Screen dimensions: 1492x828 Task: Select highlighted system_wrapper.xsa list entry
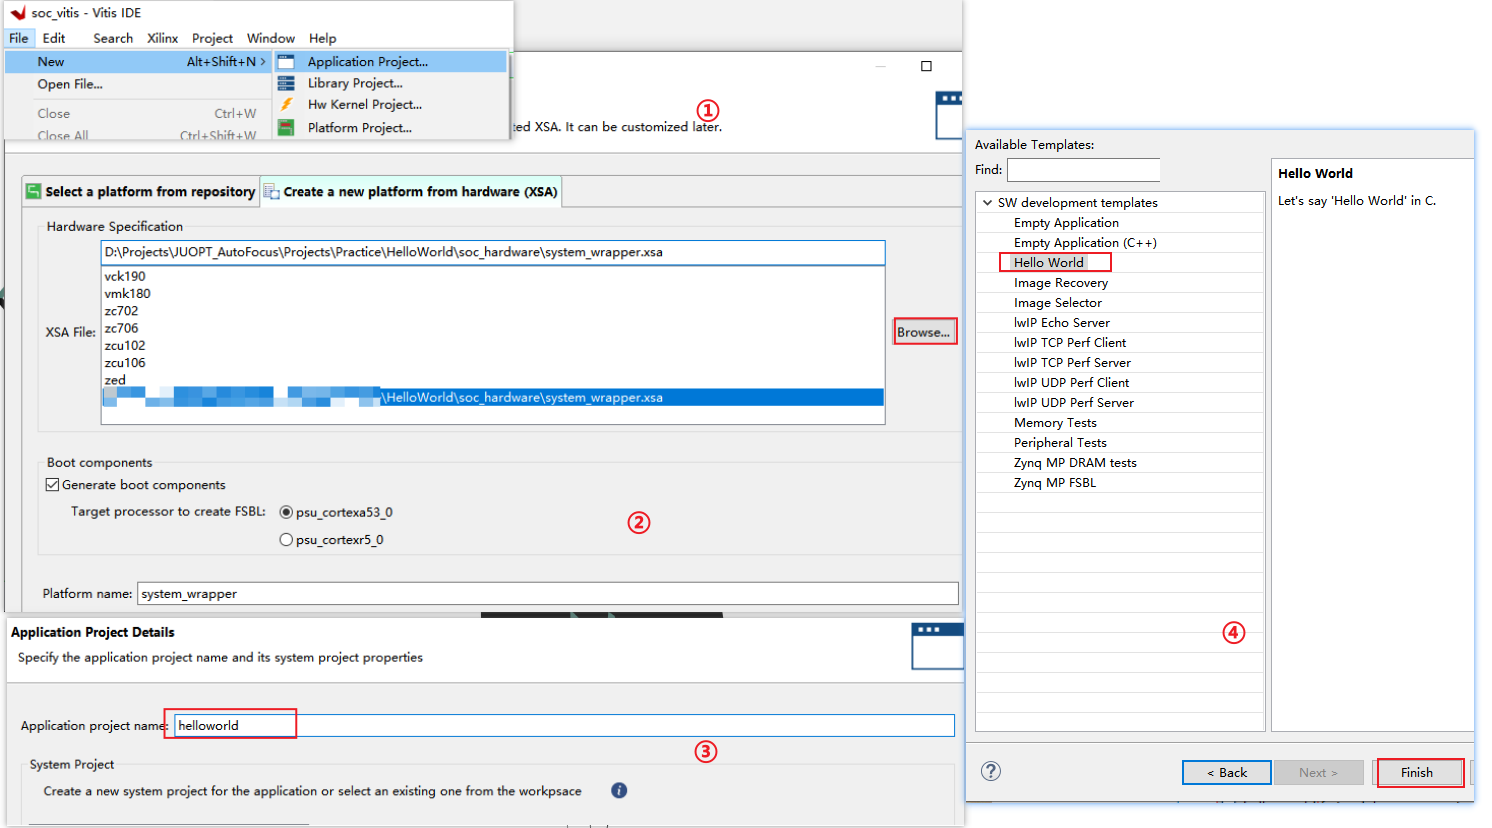click(493, 397)
